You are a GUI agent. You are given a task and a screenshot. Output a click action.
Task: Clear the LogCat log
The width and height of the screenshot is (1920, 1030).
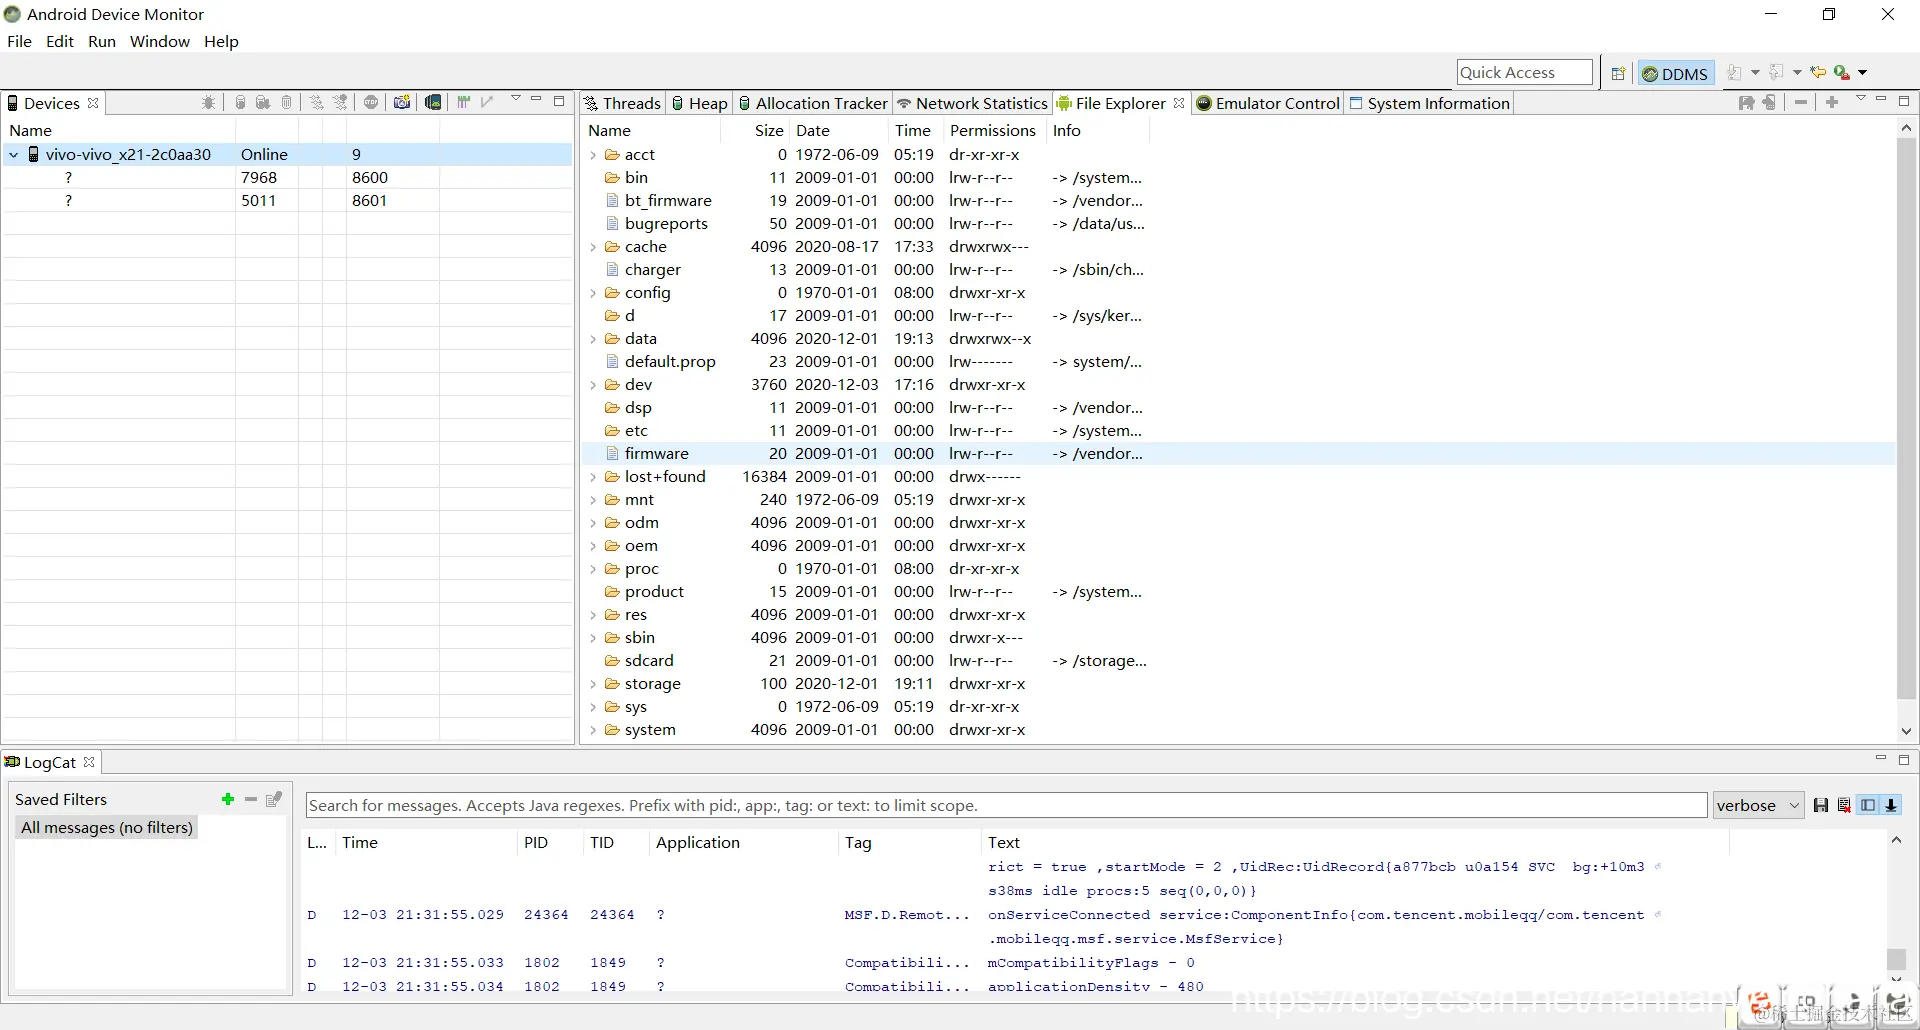coord(1844,806)
